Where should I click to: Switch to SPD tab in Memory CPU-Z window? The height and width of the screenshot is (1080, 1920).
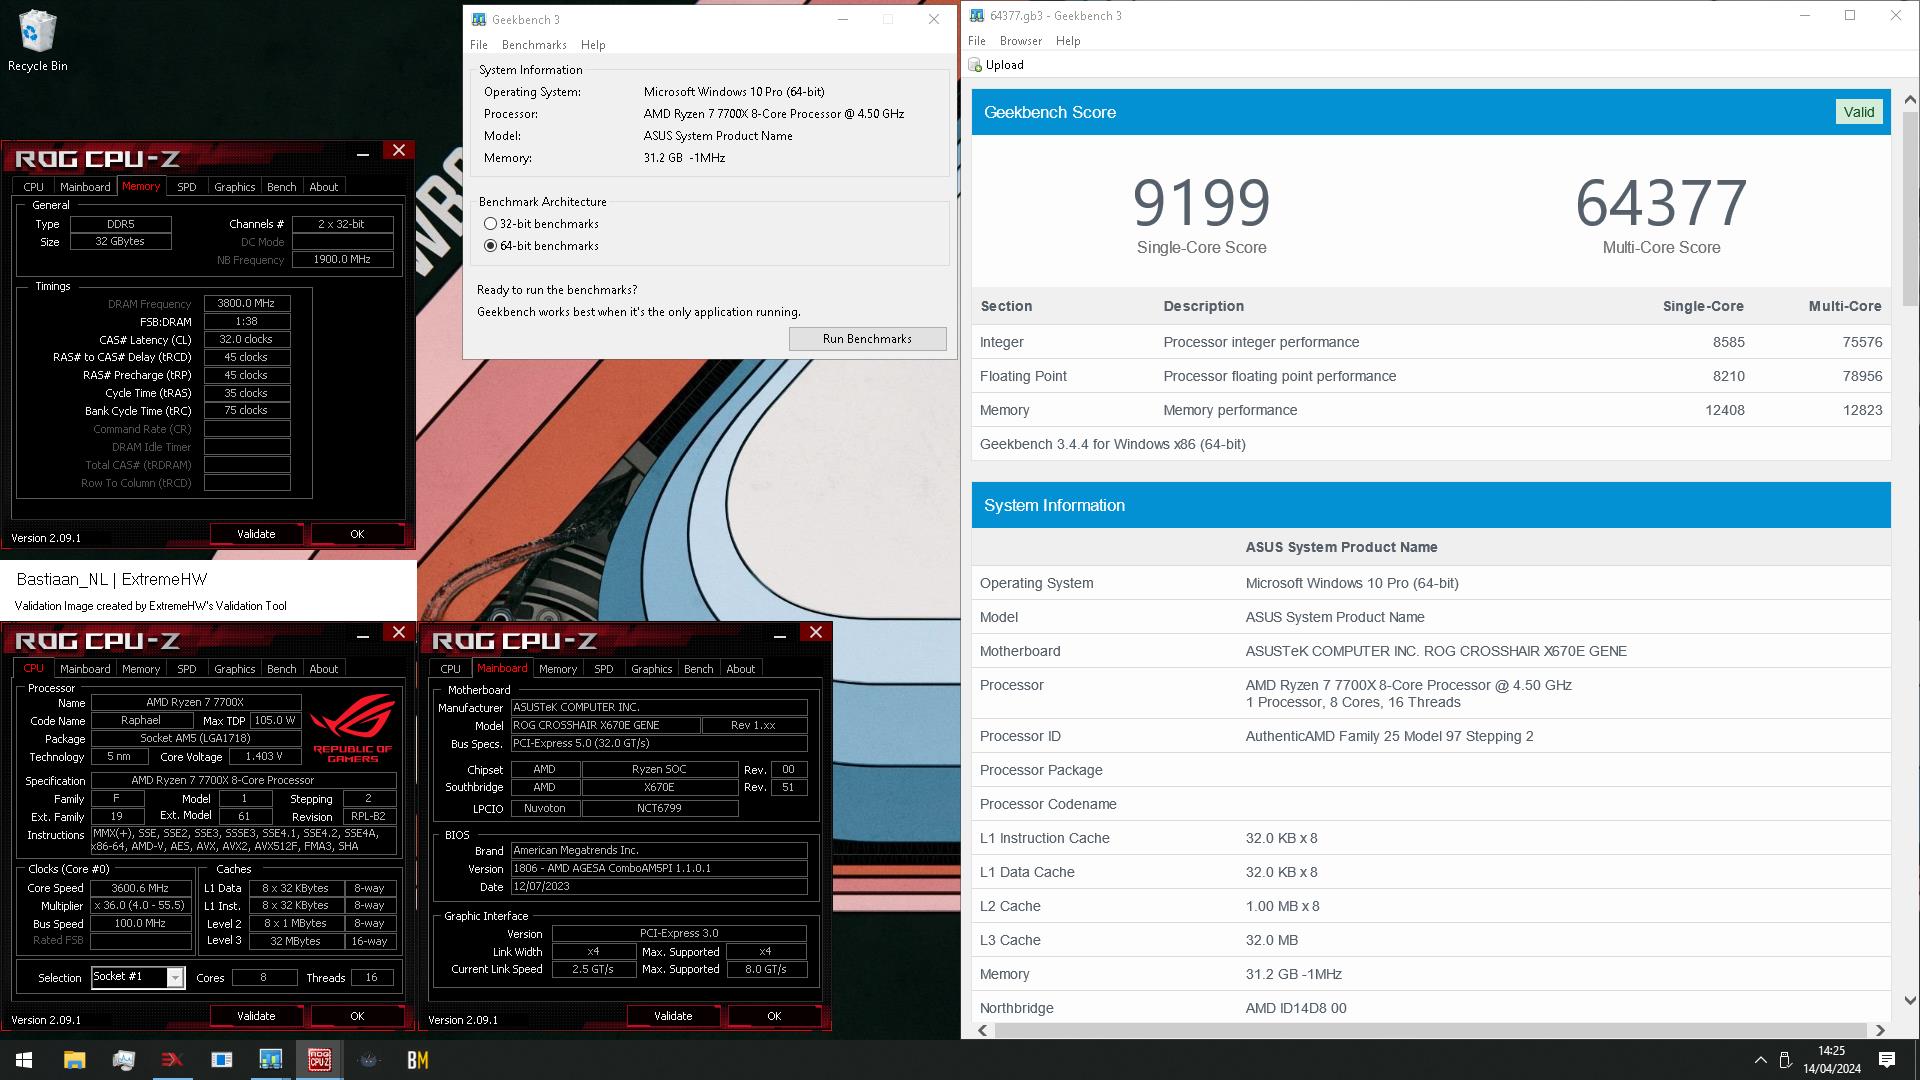click(x=186, y=187)
